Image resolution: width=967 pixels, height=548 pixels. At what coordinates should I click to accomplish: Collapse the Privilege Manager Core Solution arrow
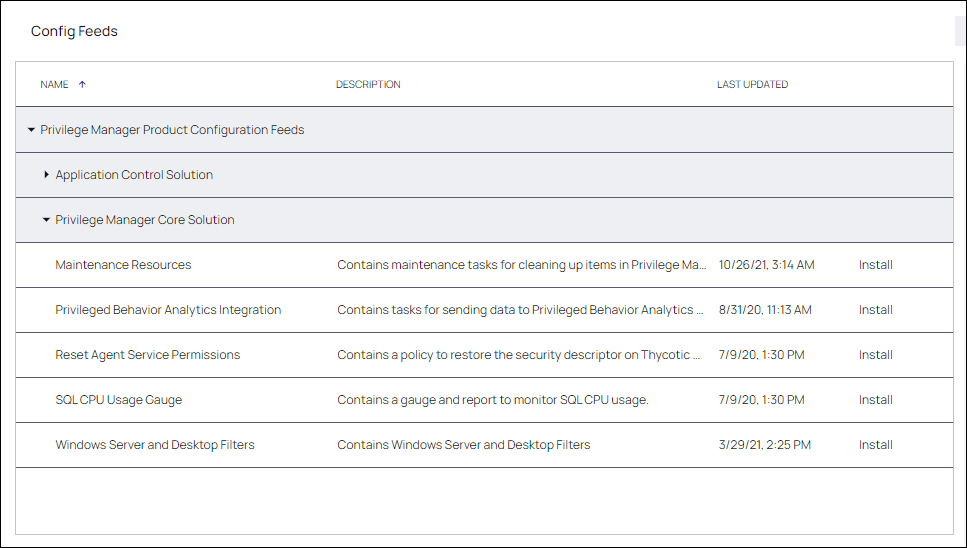(x=46, y=219)
